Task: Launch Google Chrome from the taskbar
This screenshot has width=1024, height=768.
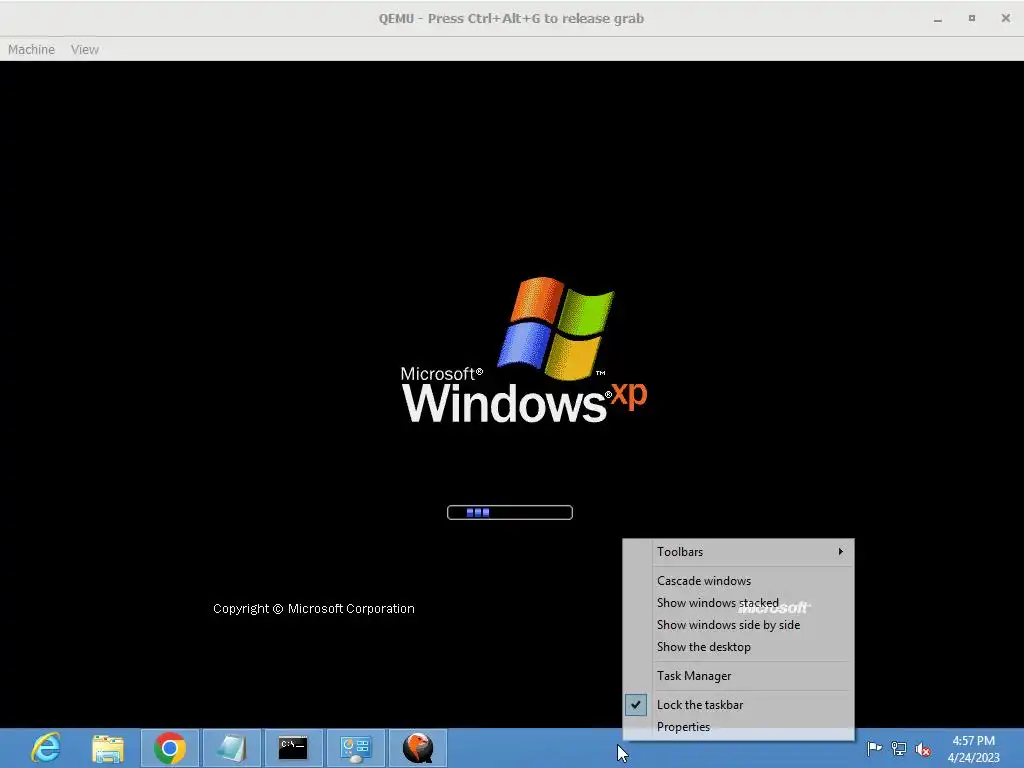Action: pyautogui.click(x=170, y=748)
